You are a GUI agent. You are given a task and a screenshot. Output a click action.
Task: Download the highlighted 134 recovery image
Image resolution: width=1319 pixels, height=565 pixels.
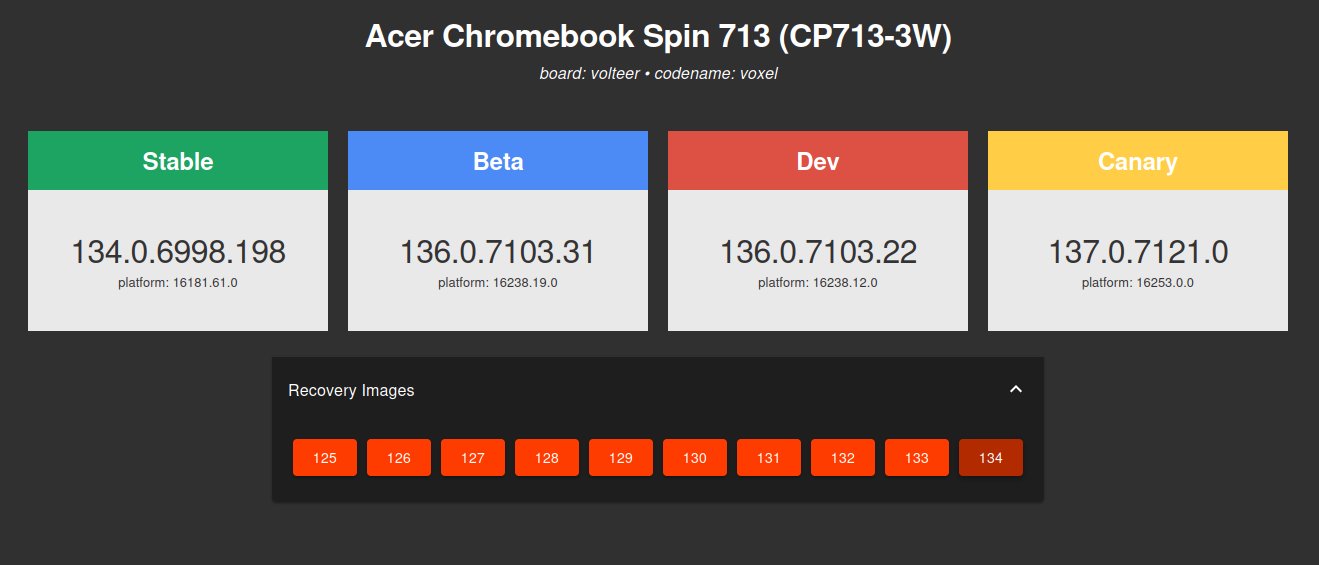tap(991, 458)
